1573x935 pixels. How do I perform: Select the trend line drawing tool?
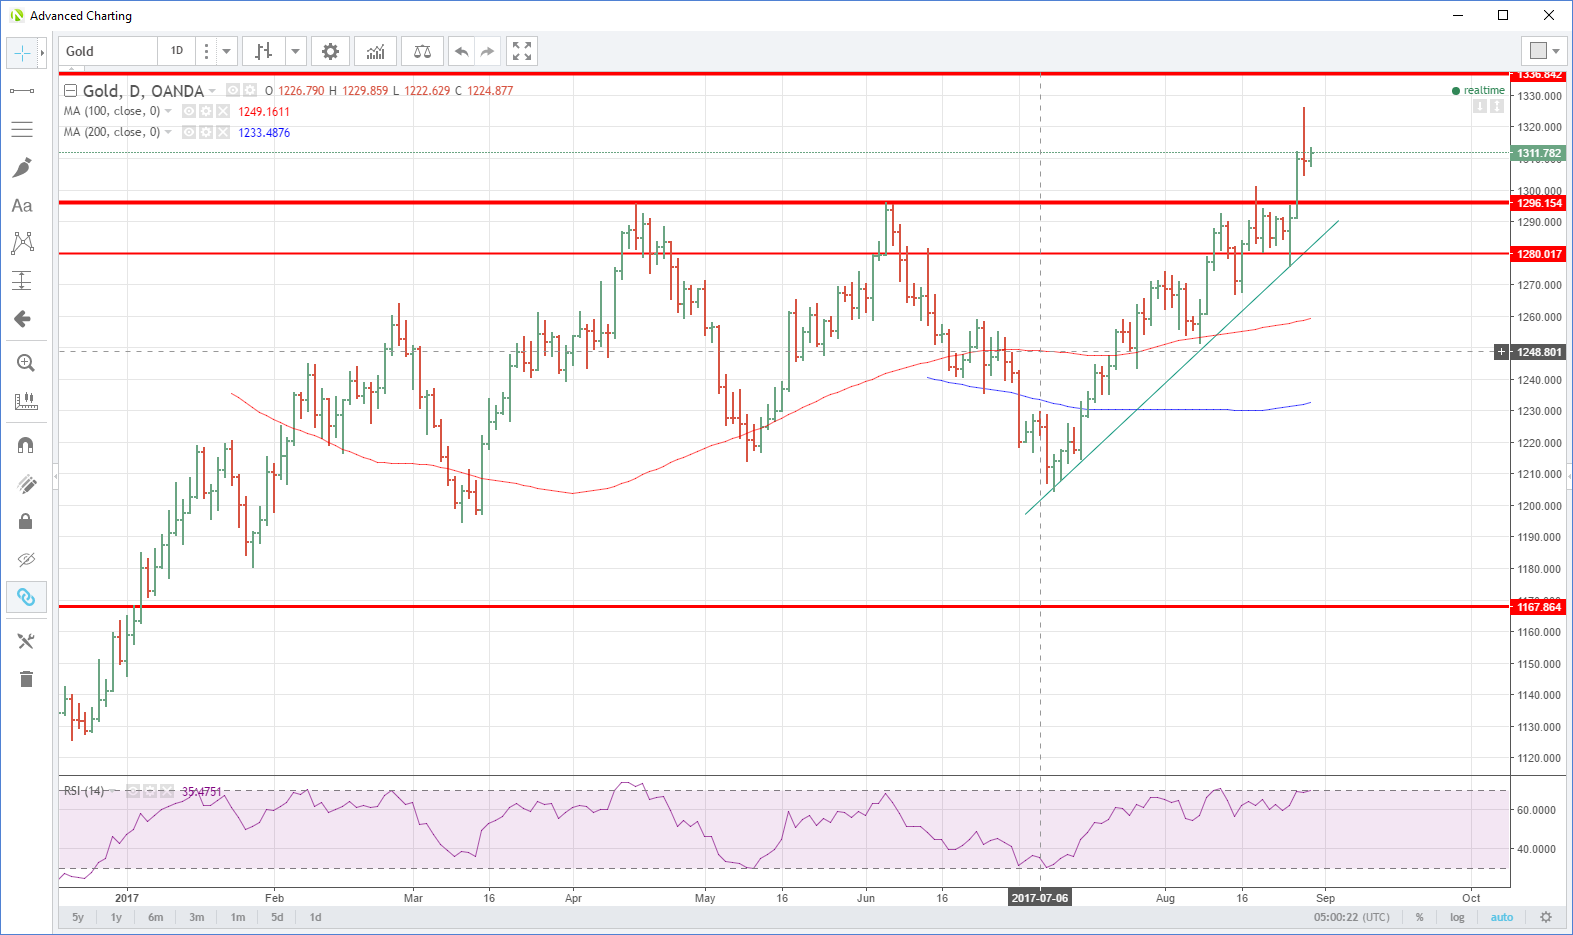point(22,91)
